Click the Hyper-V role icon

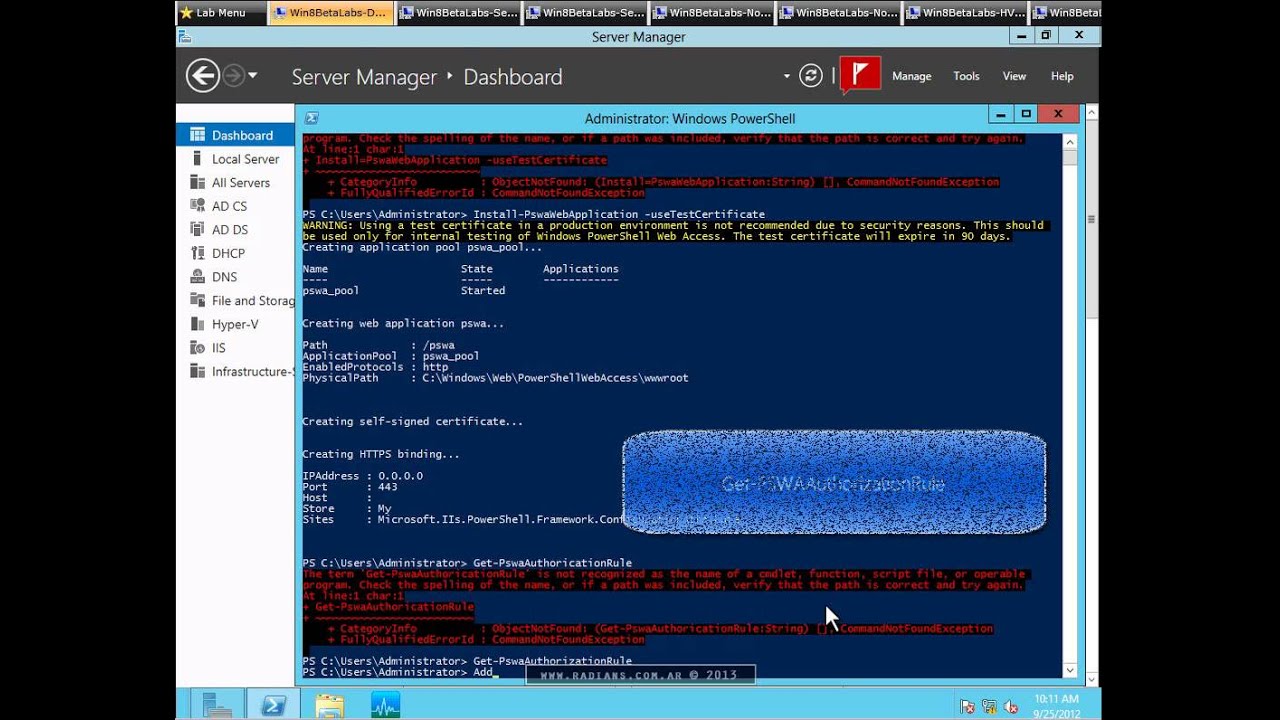click(x=196, y=324)
